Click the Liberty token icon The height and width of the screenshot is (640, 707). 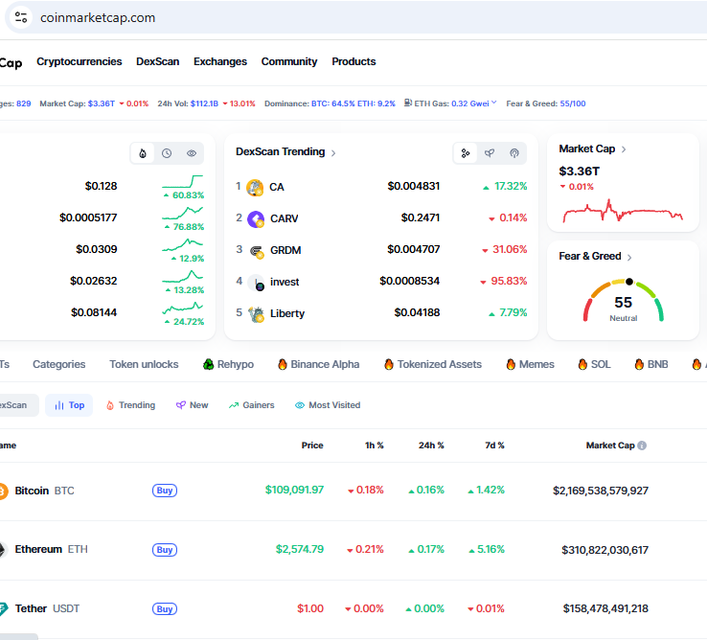click(257, 314)
